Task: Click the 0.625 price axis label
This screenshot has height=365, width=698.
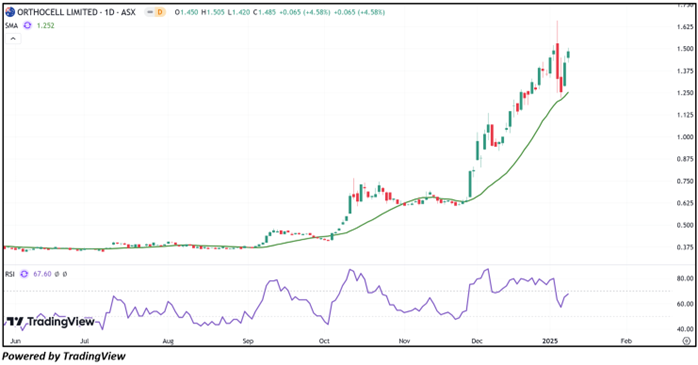Action: pos(684,203)
